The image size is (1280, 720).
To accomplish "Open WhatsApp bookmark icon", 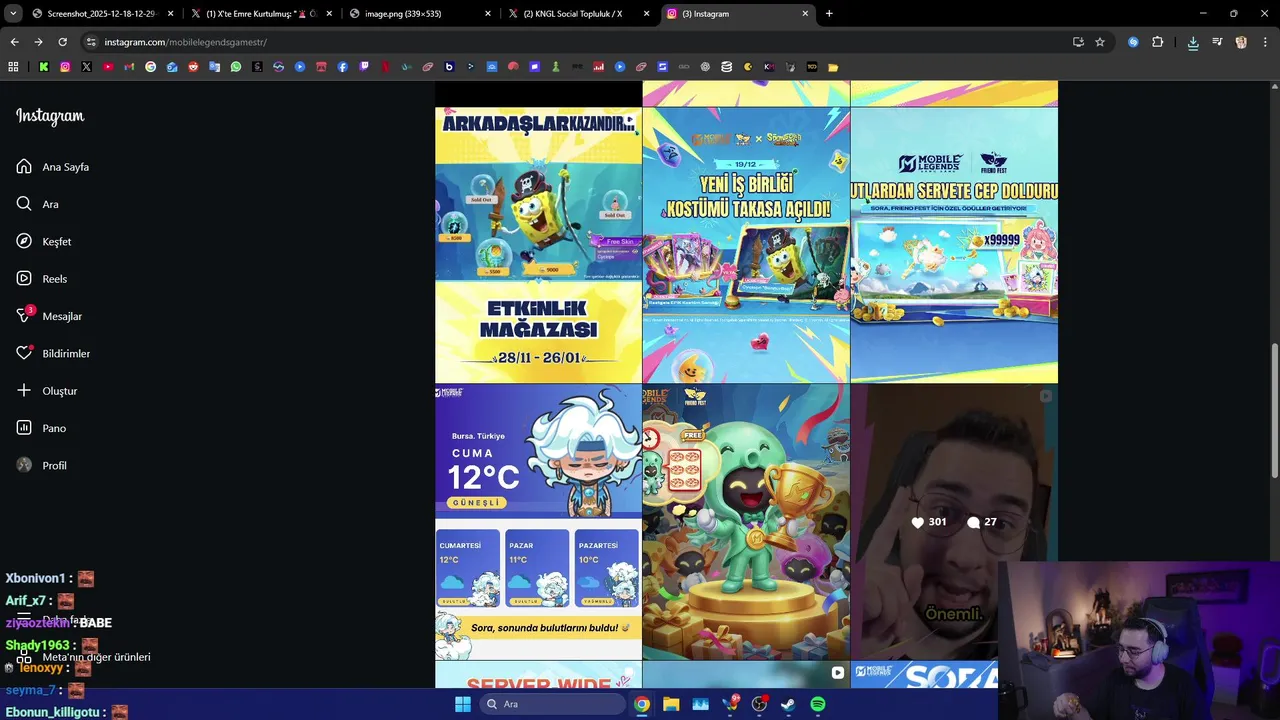I will pyautogui.click(x=236, y=67).
